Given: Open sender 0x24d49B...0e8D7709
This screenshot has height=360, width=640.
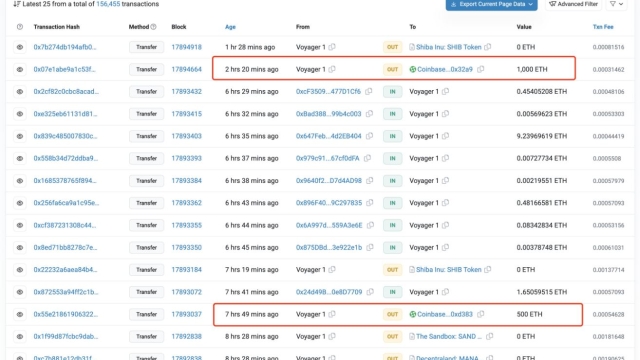Looking at the screenshot, I should 329,292.
